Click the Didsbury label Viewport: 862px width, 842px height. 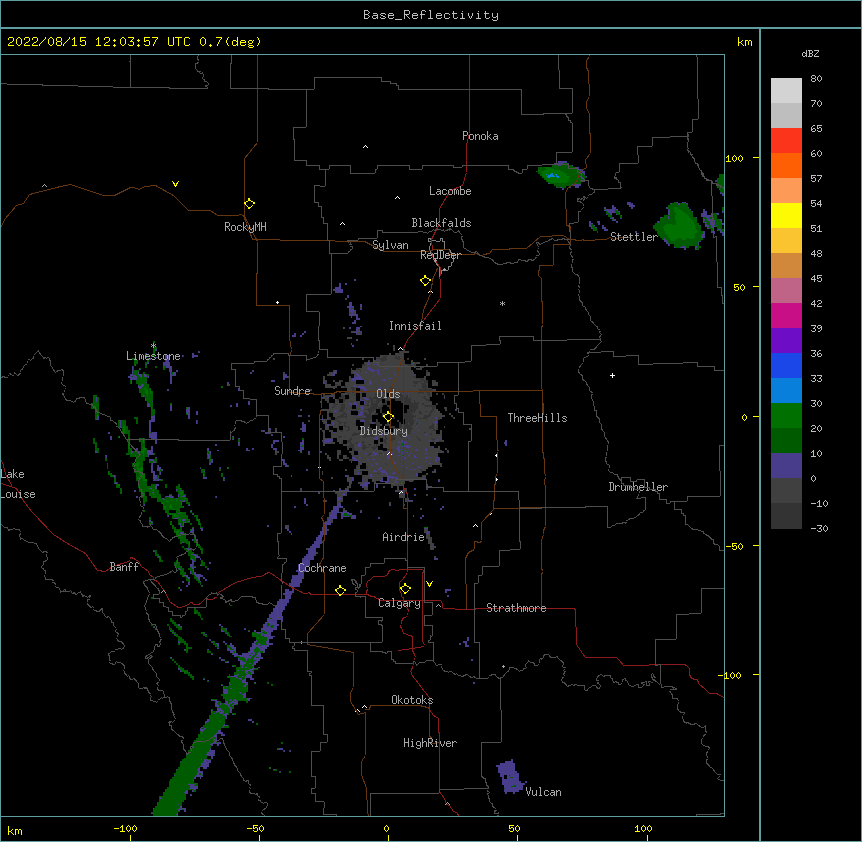tap(383, 431)
